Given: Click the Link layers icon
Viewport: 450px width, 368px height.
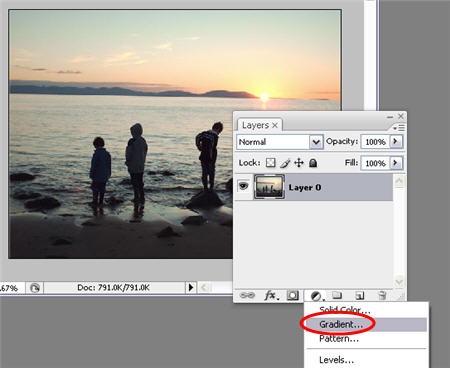Looking at the screenshot, I should pyautogui.click(x=247, y=295).
